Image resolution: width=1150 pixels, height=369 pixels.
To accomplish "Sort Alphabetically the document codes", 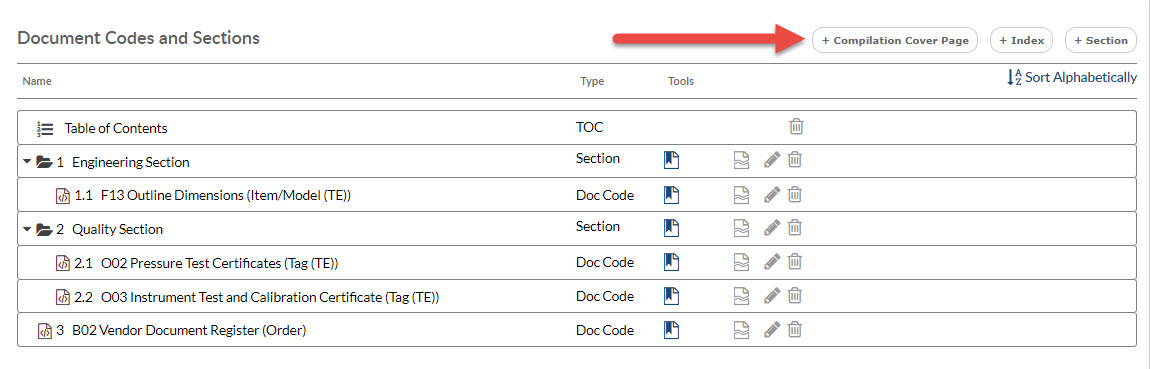I will tap(1072, 77).
